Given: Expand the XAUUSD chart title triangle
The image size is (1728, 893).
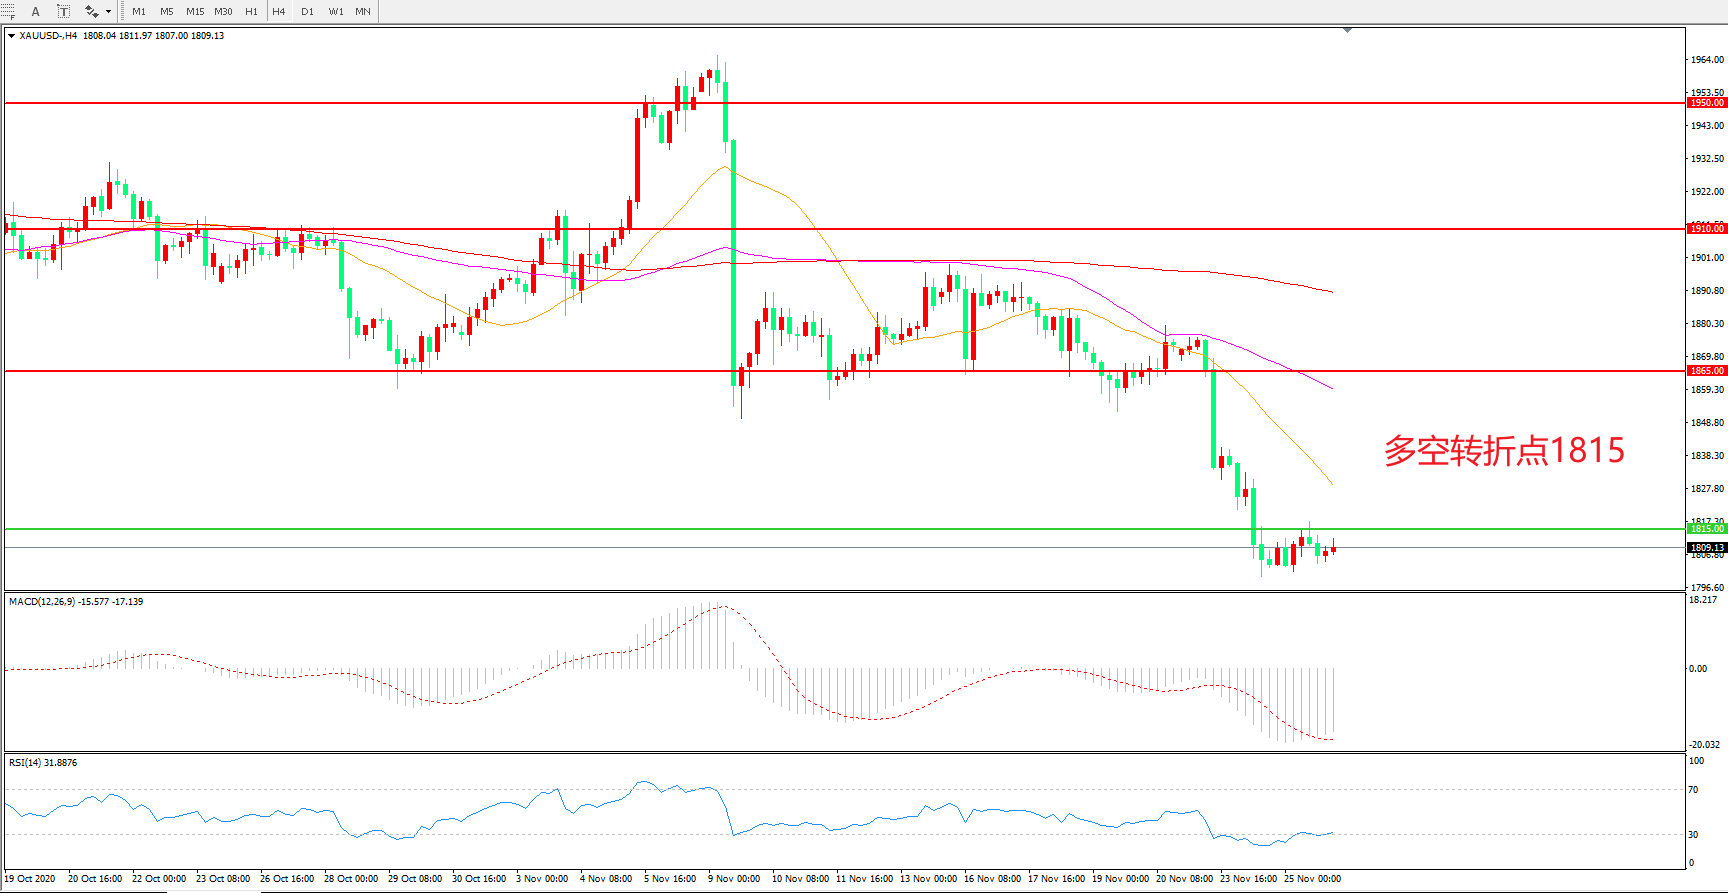Looking at the screenshot, I should pos(11,36).
